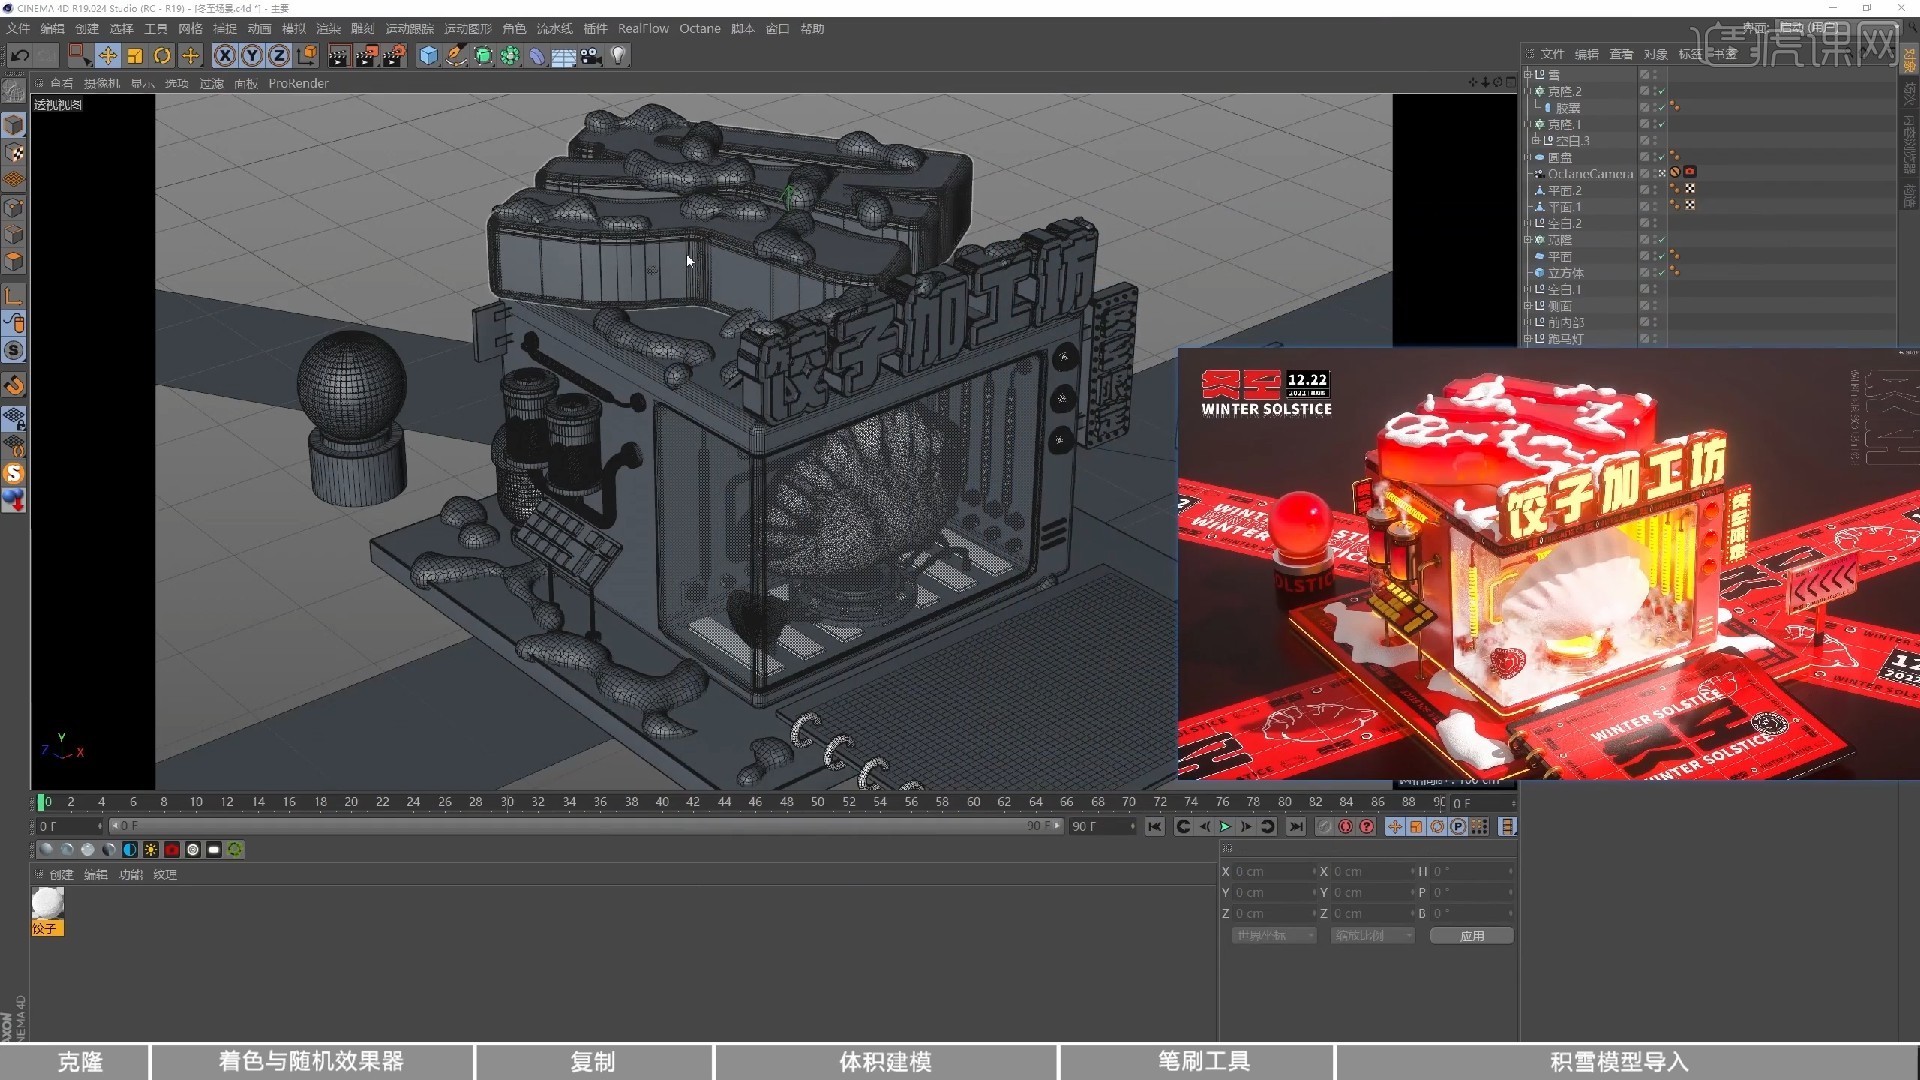The width and height of the screenshot is (1920, 1080).
Task: Open the RealFlow menu
Action: (x=643, y=29)
